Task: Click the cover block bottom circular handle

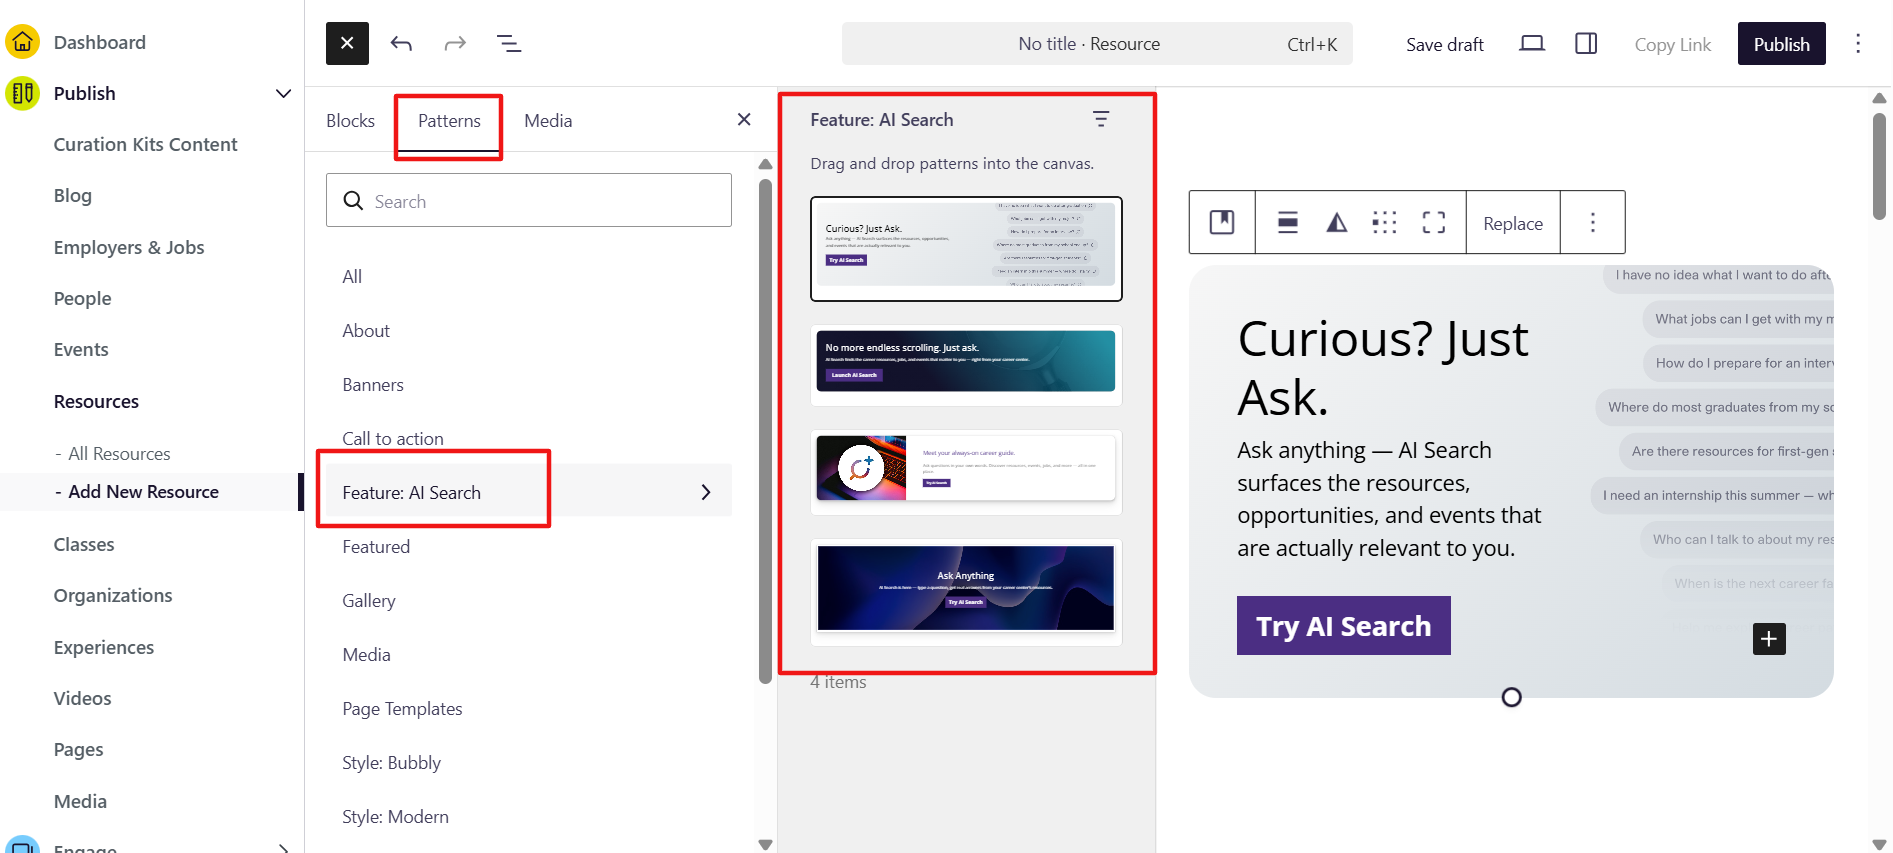Action: click(1512, 697)
